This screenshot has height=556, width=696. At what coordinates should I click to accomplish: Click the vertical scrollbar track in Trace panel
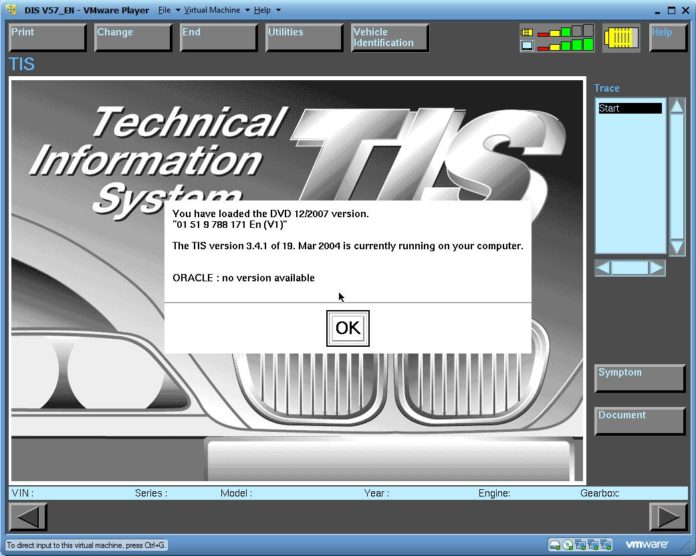[676, 177]
